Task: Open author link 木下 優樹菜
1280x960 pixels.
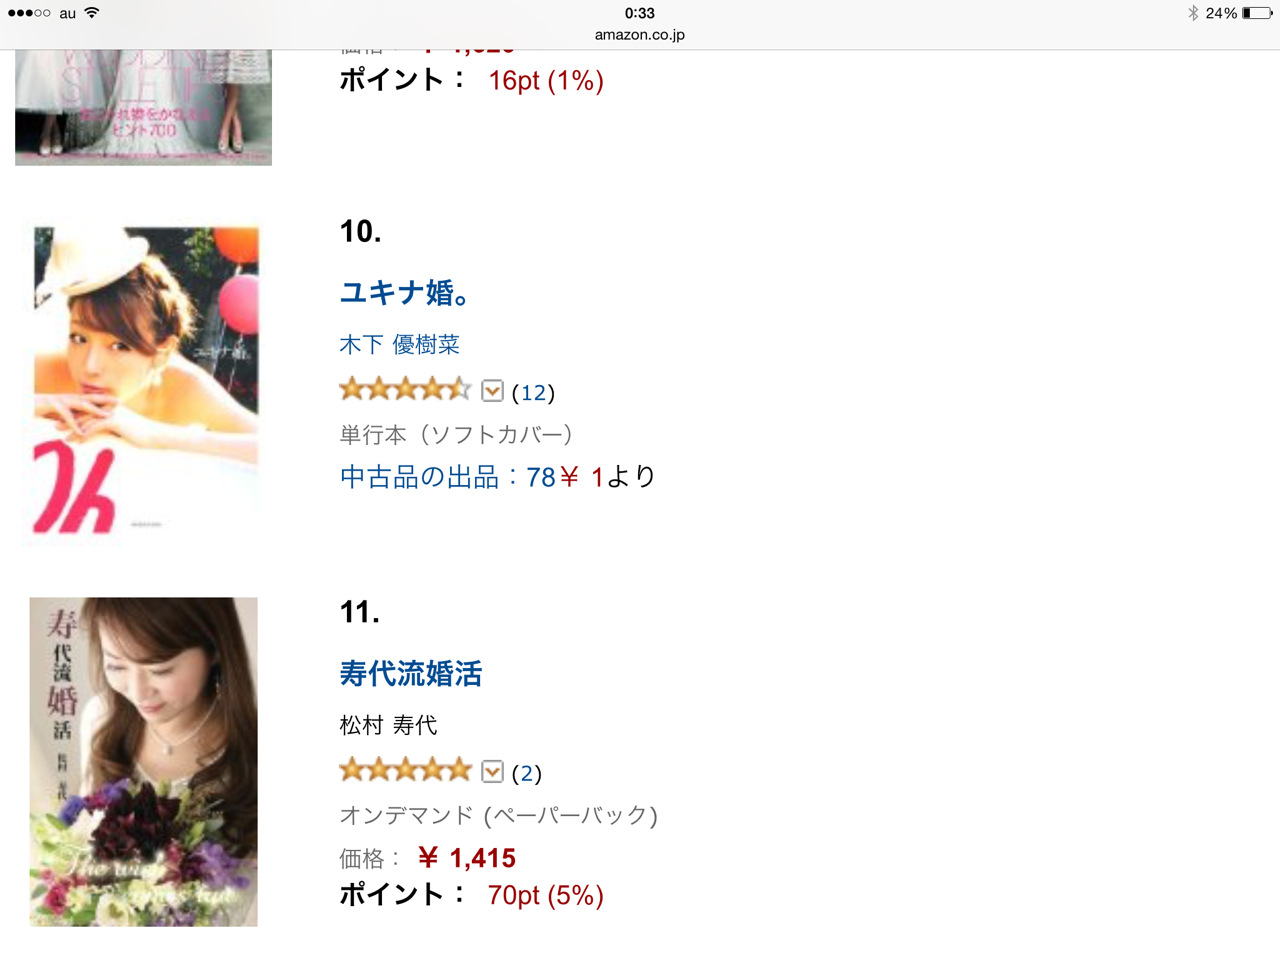Action: 399,345
